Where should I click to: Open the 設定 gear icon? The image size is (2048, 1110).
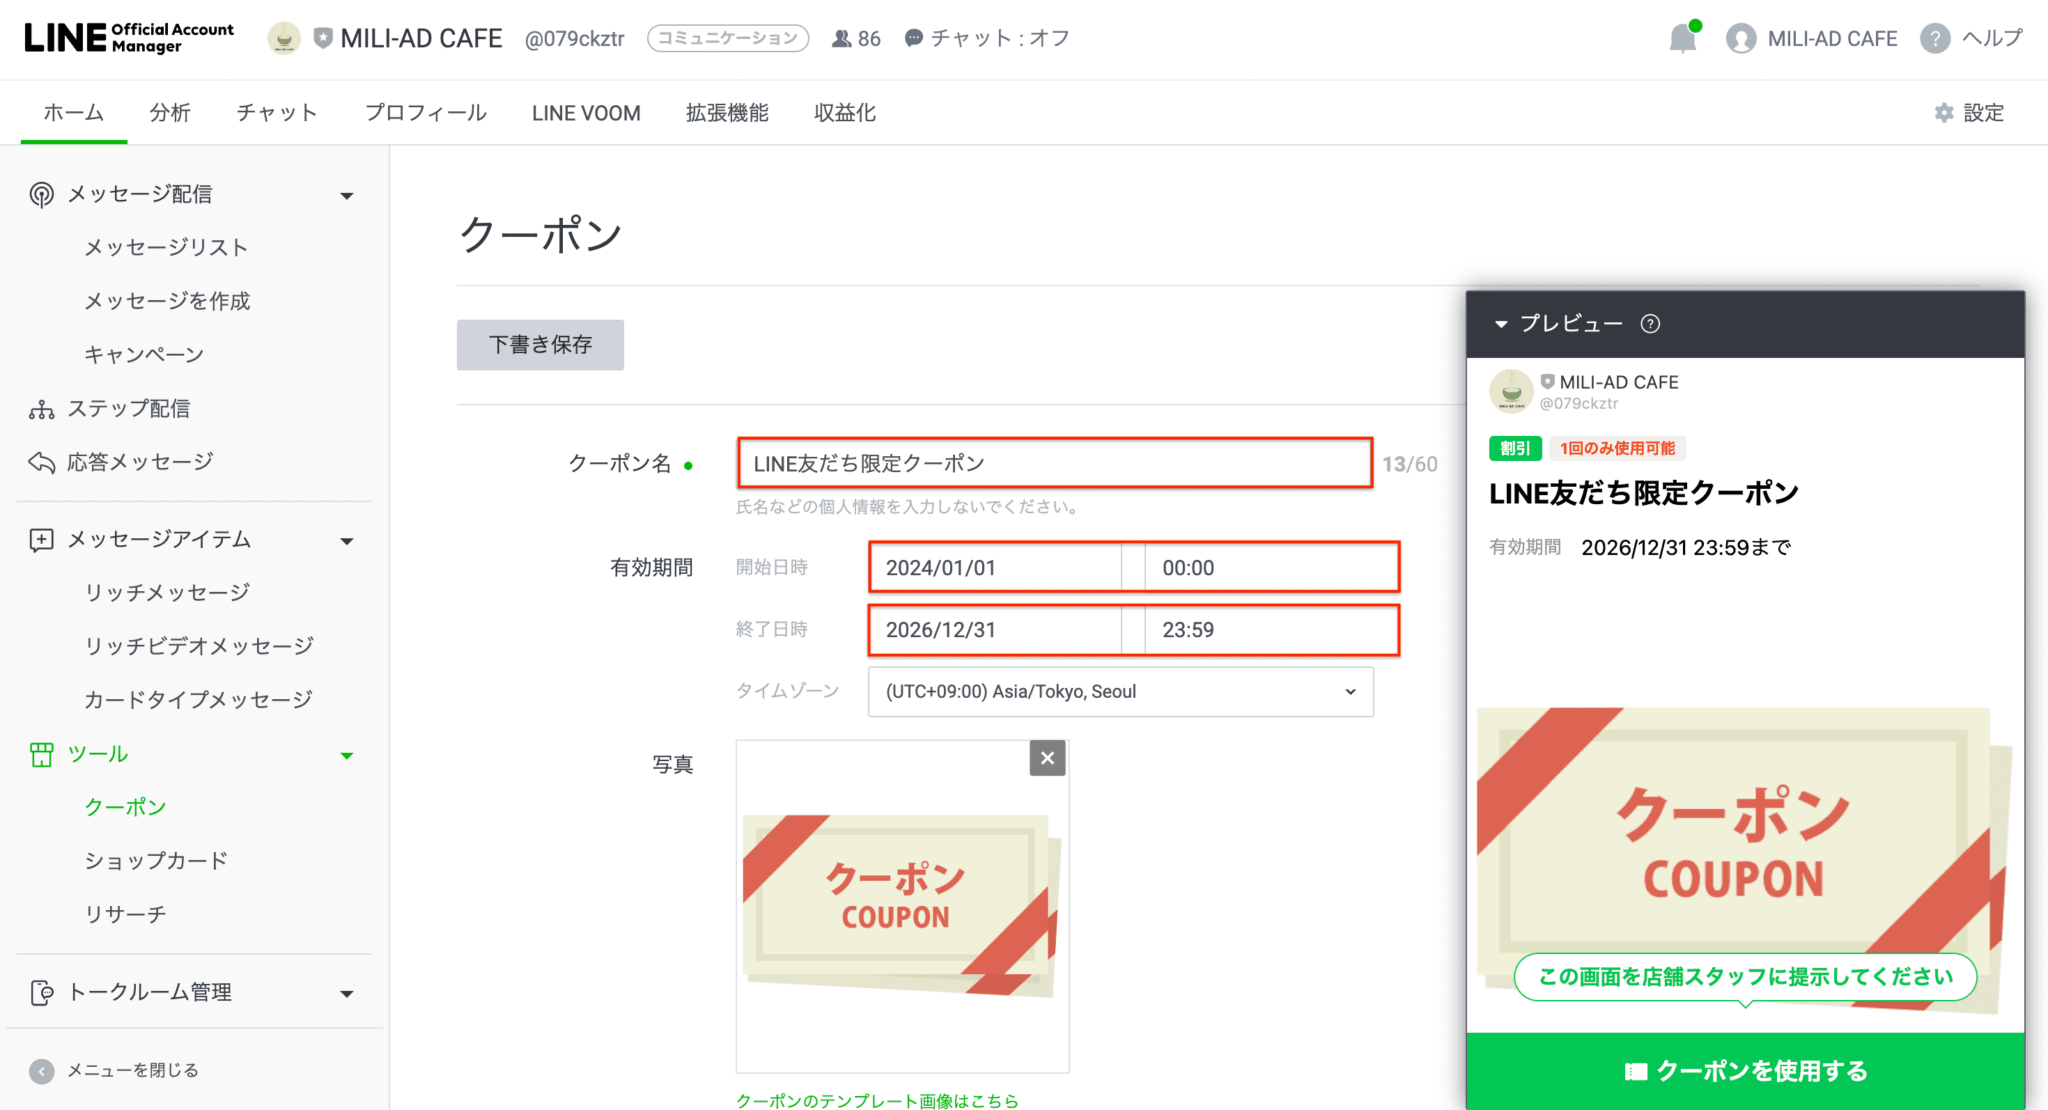click(1942, 113)
